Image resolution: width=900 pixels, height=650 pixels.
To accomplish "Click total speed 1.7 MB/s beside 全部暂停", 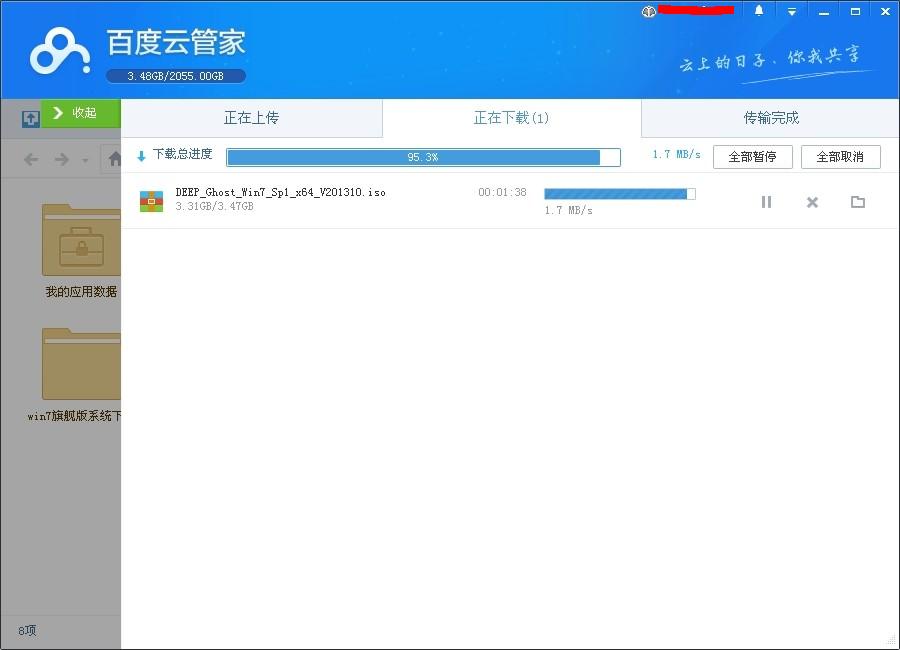I will [x=676, y=154].
